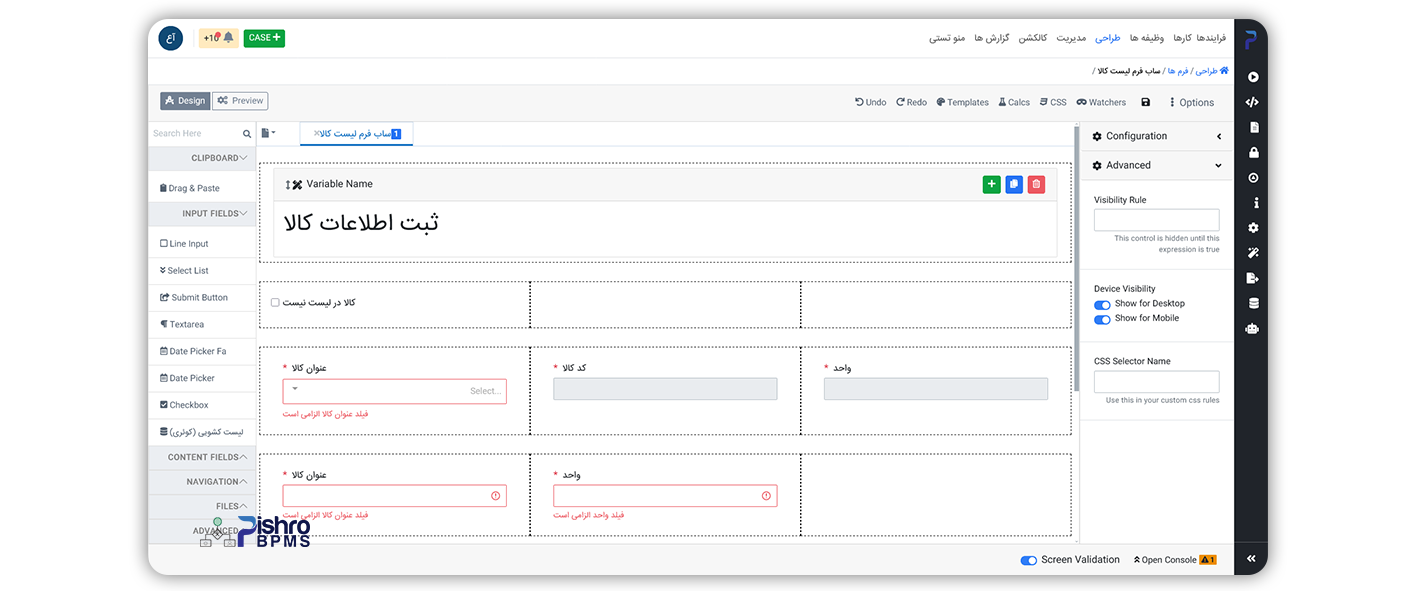Screen dimensions: 1416x591
Task: Open the database icon in dark sidebar
Action: [x=1253, y=303]
